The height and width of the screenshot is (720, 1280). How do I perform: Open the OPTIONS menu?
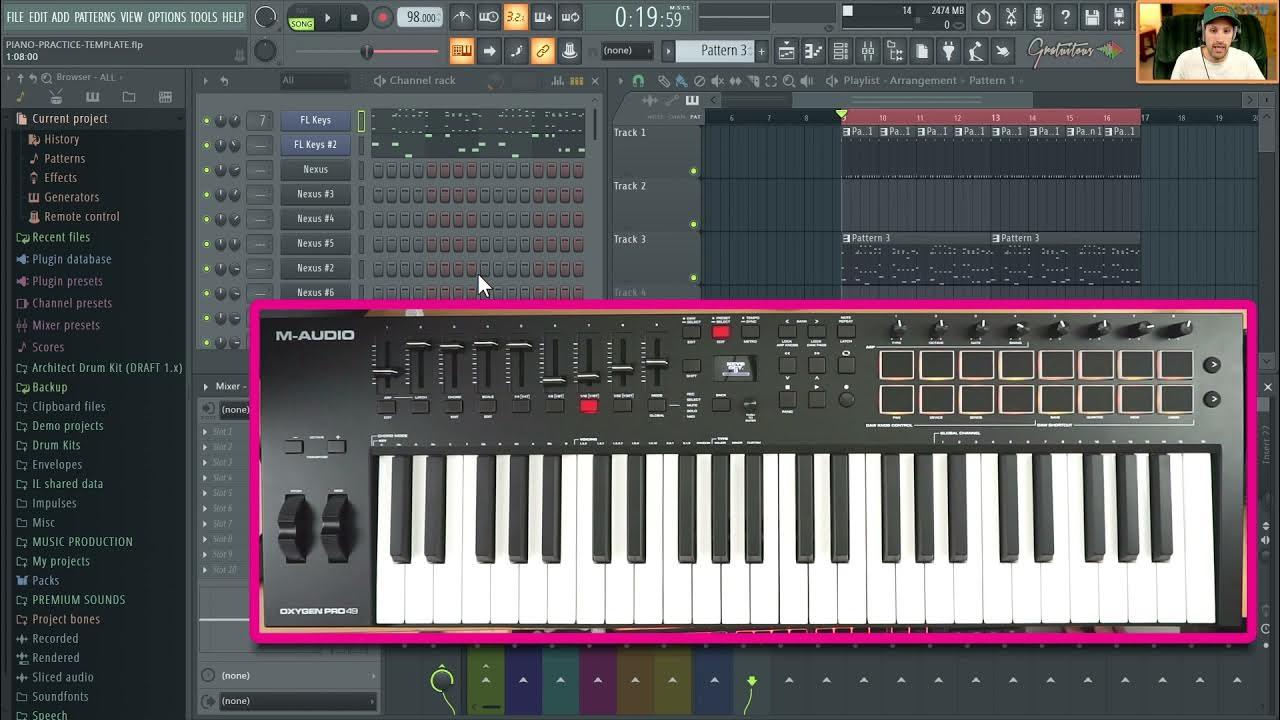[x=167, y=17]
